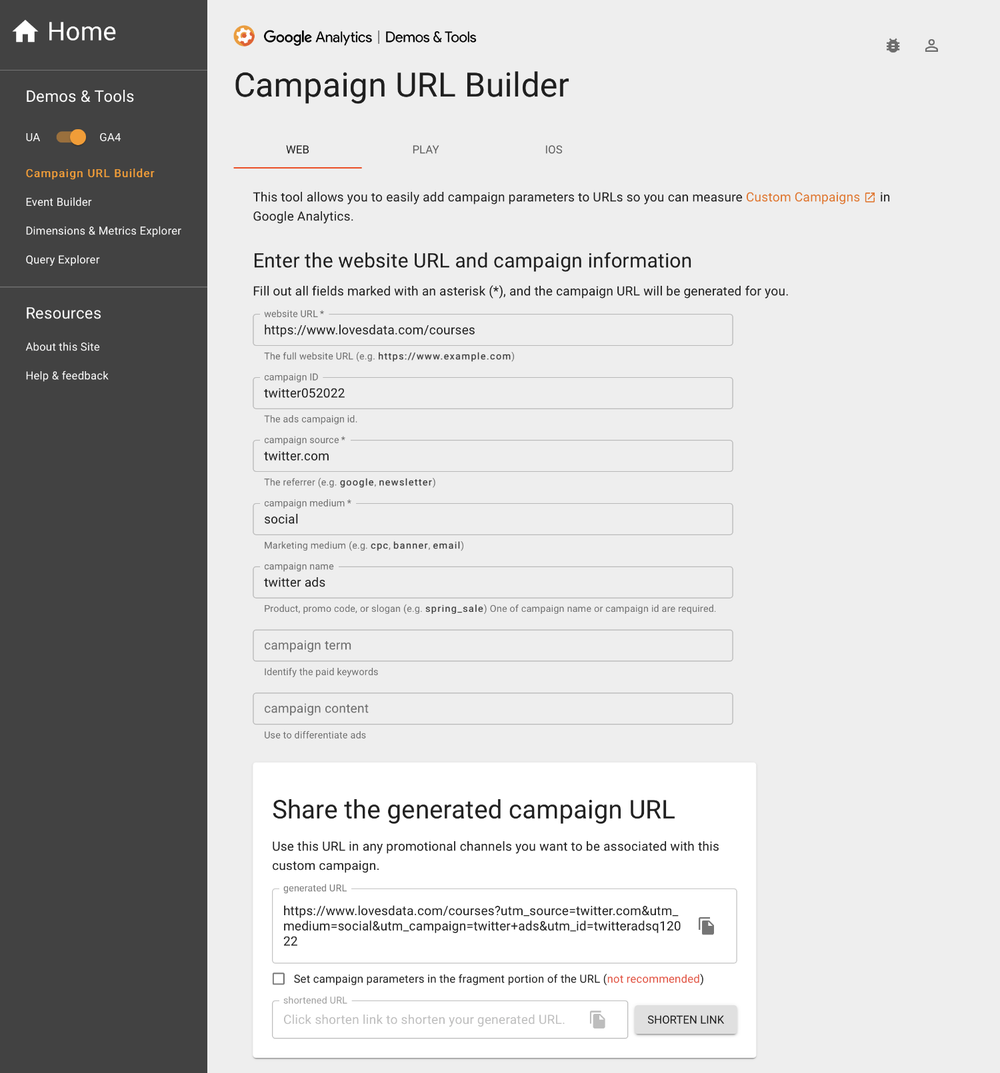Select the campaign content input field
The image size is (1000, 1073).
click(492, 708)
